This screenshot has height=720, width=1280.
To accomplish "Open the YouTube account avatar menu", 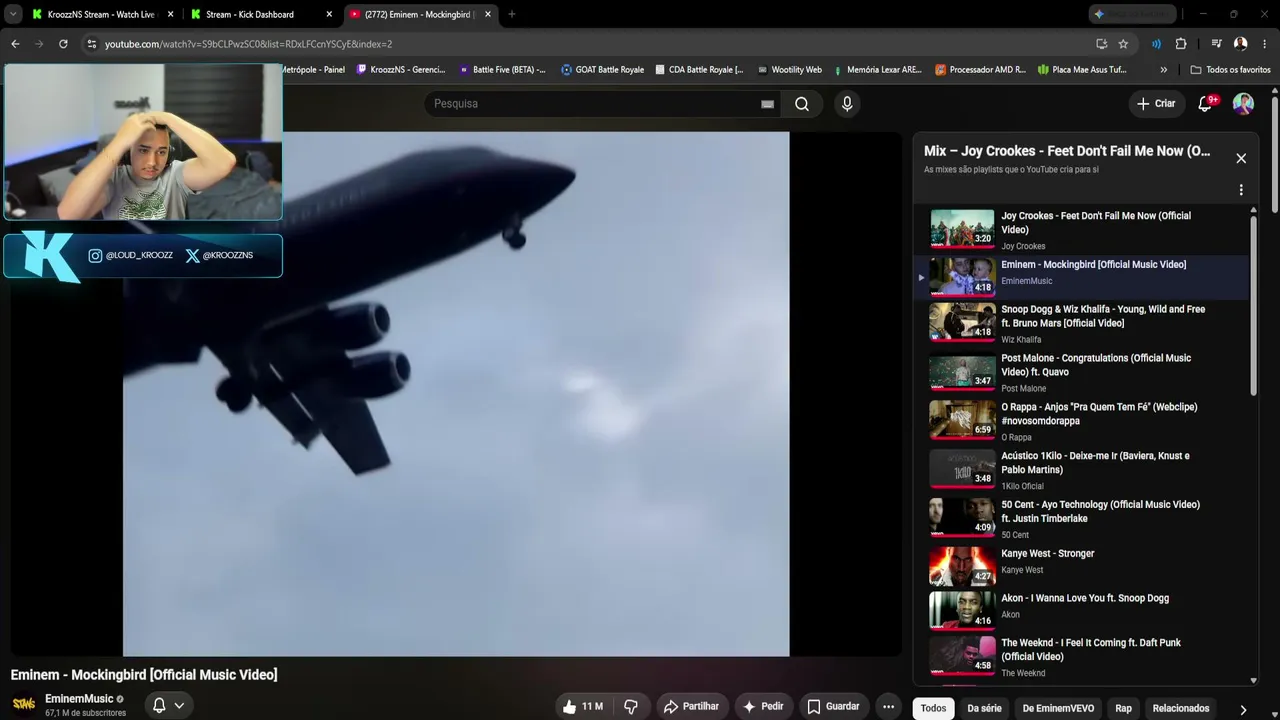I will point(1243,104).
